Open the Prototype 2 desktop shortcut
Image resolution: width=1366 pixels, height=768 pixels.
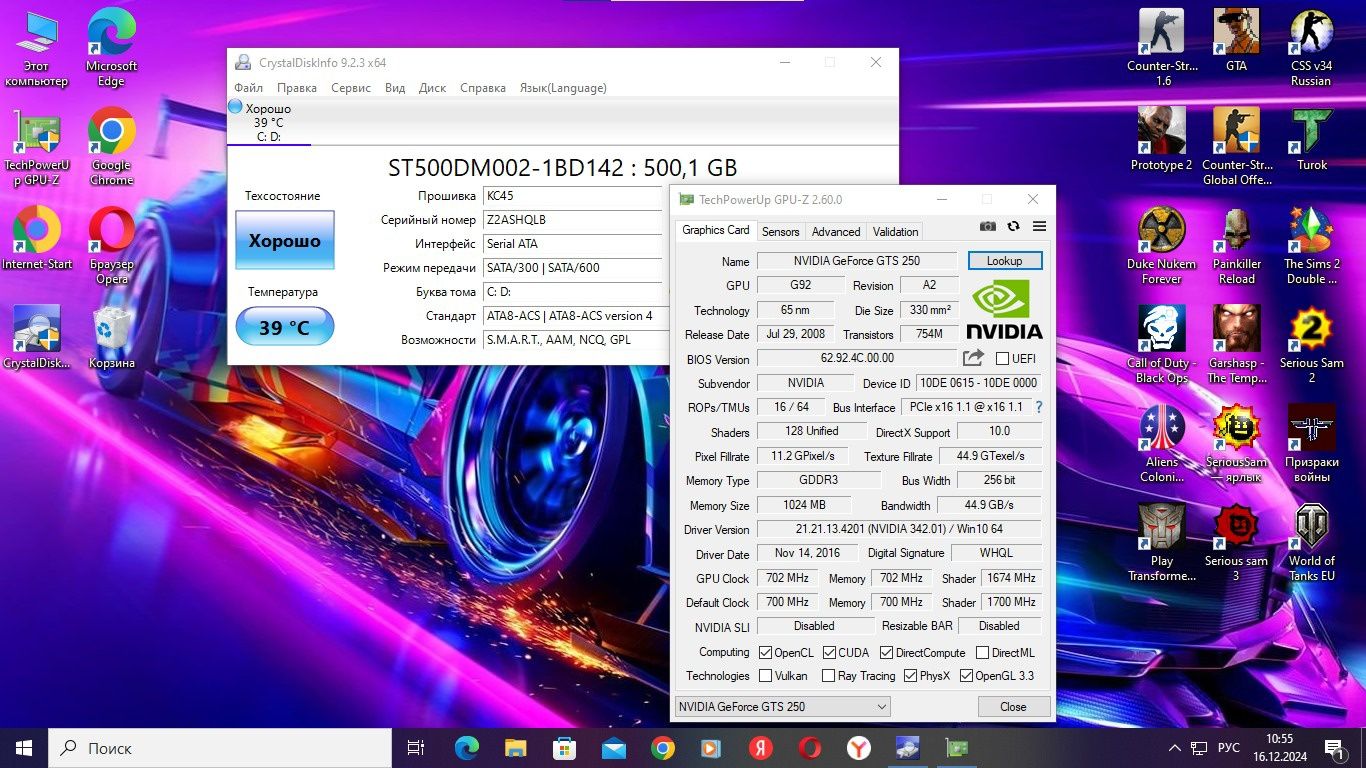click(x=1162, y=139)
